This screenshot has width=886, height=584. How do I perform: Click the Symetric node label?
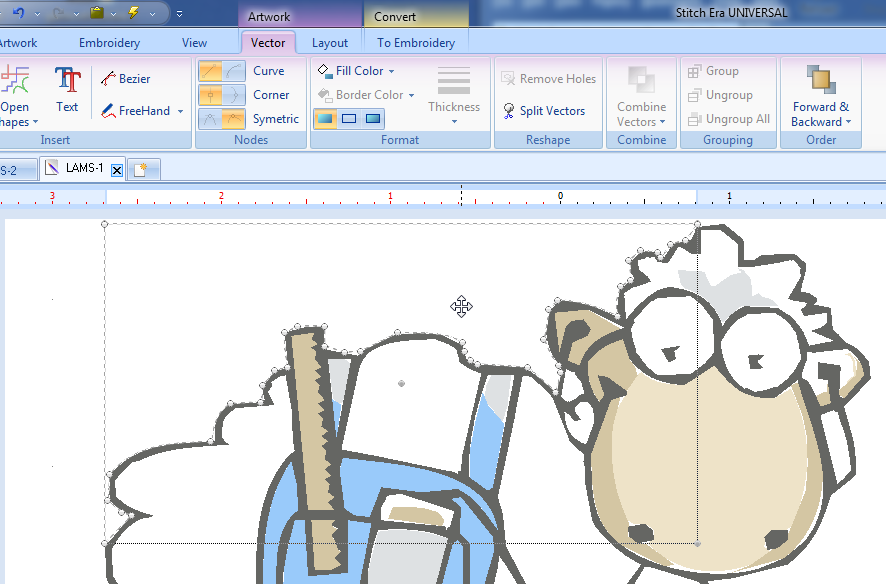click(276, 119)
